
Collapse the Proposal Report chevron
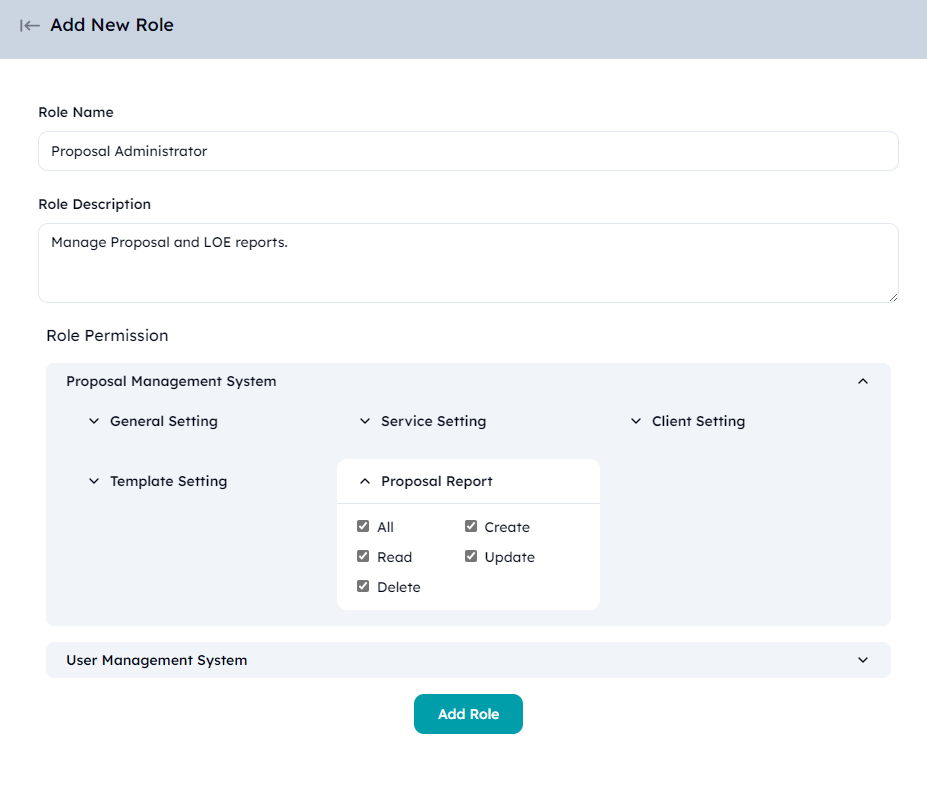click(x=365, y=481)
